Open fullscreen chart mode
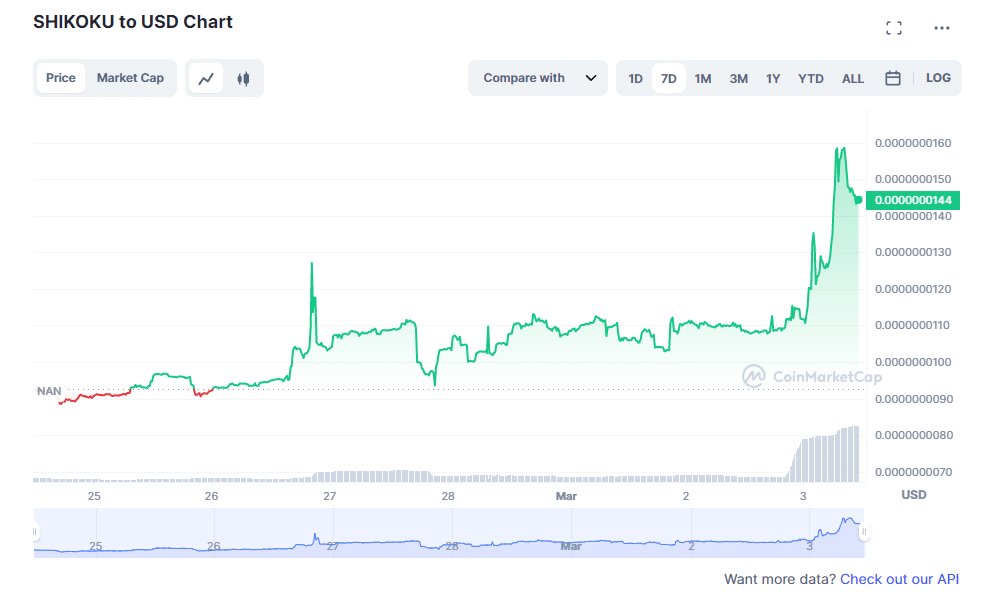This screenshot has width=986, height=606. 894,28
